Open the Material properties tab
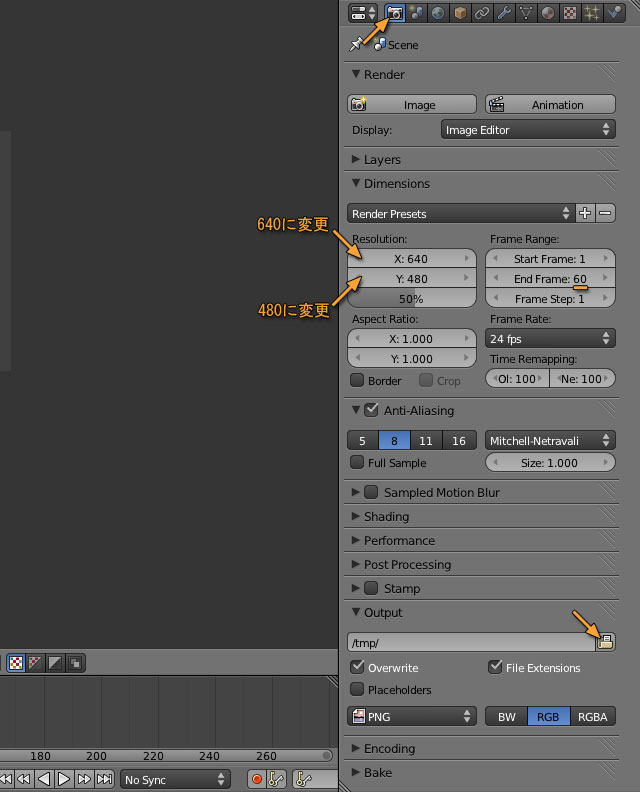 tap(548, 13)
